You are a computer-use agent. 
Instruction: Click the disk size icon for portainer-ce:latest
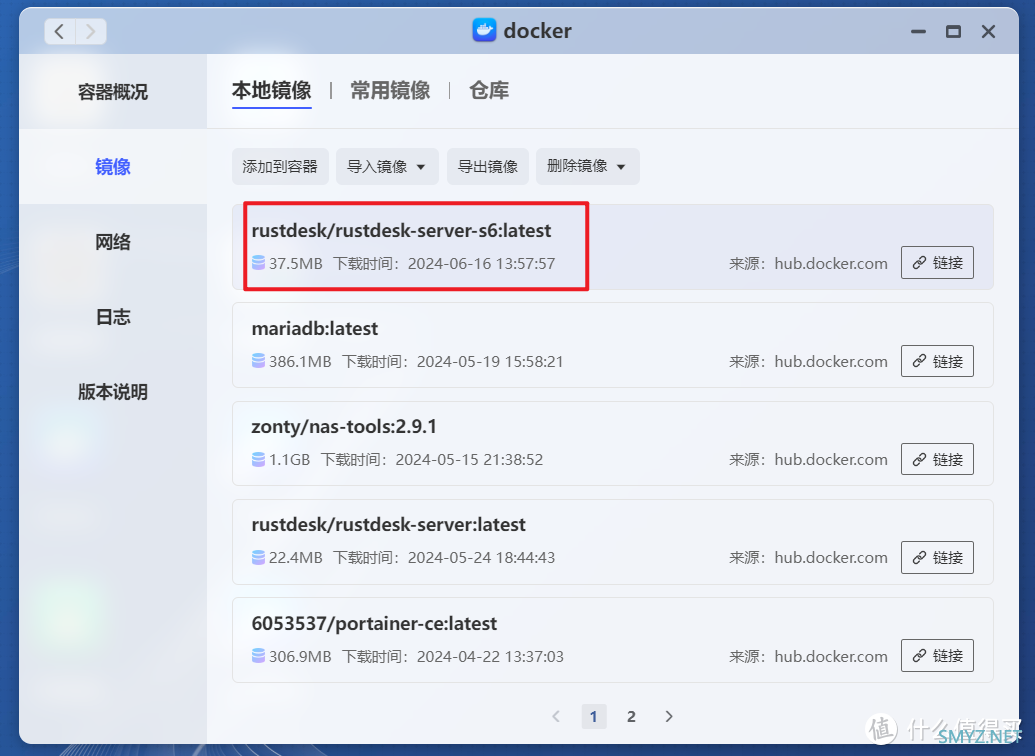[259, 656]
